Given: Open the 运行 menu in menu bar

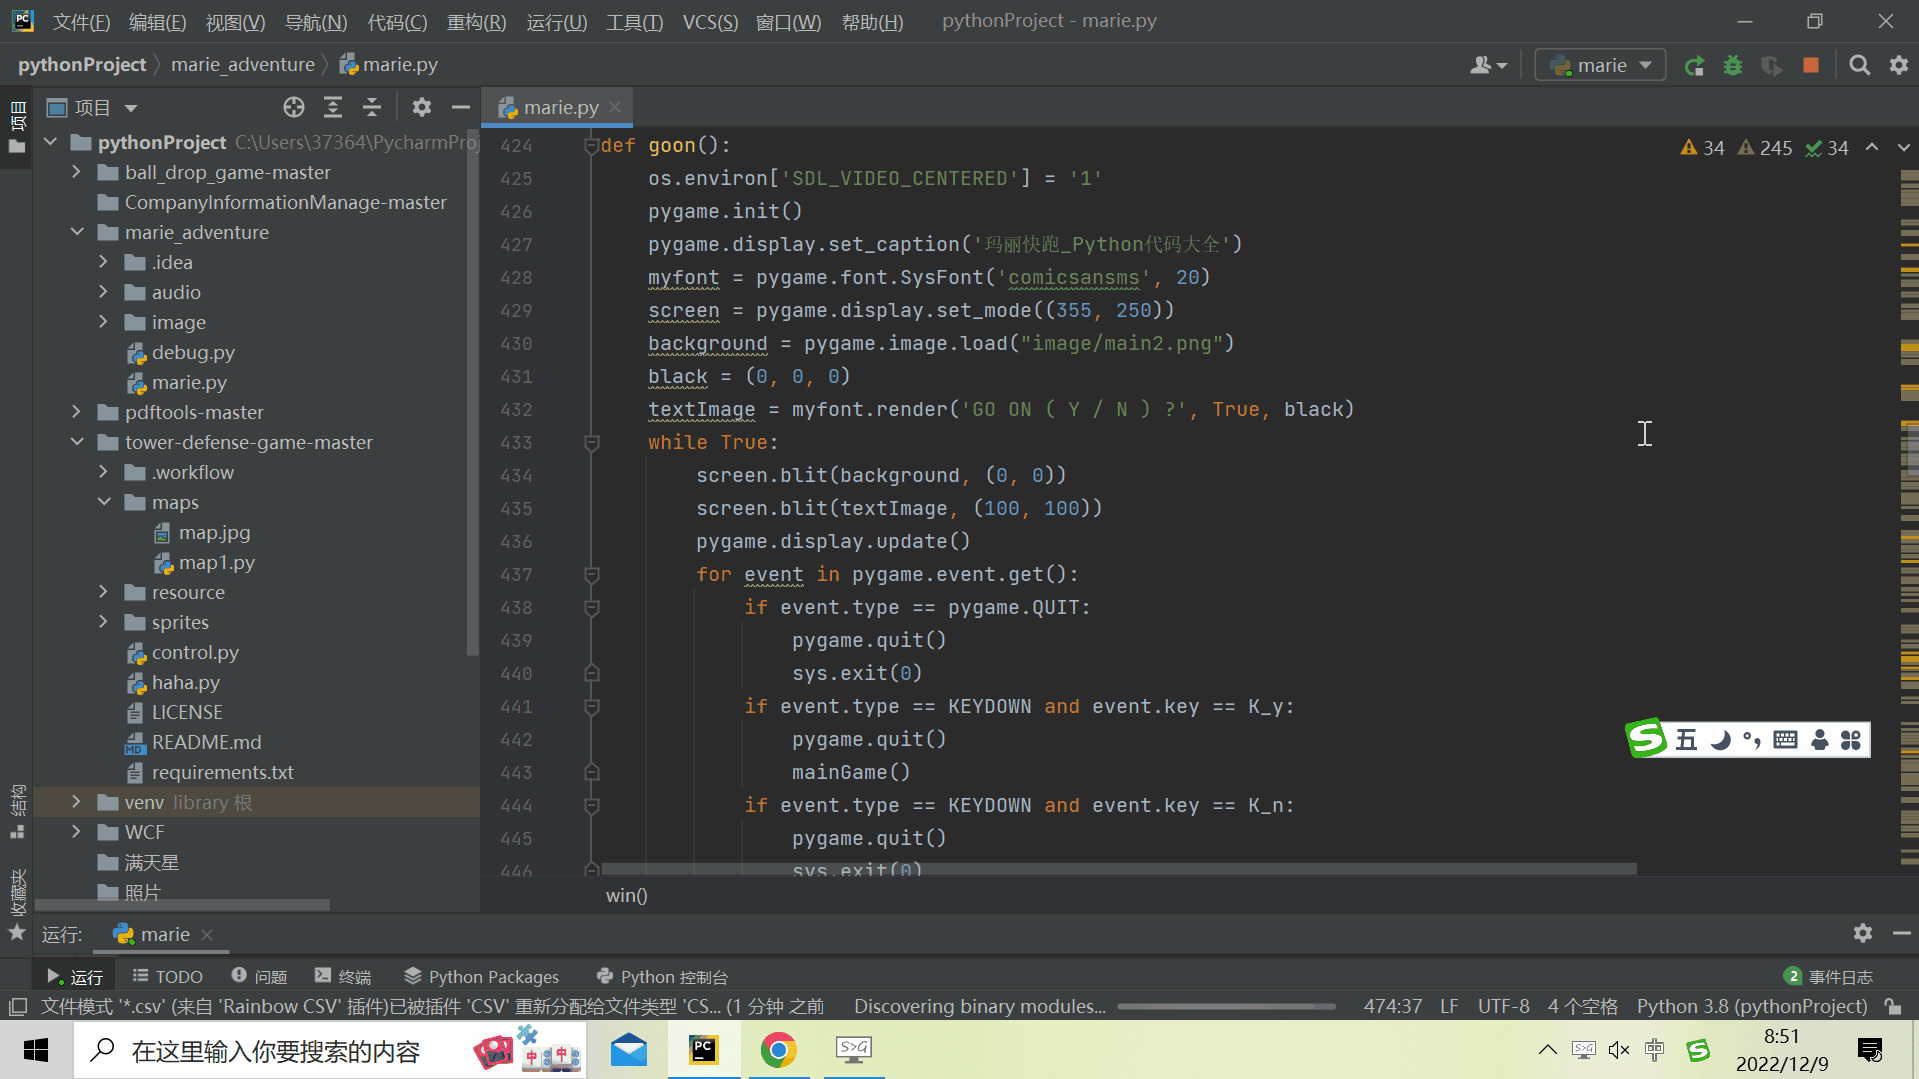Looking at the screenshot, I should click(x=557, y=22).
